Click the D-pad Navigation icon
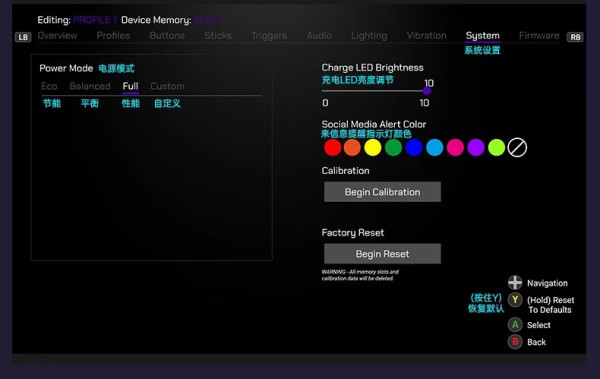This screenshot has width=600, height=379. tap(515, 283)
